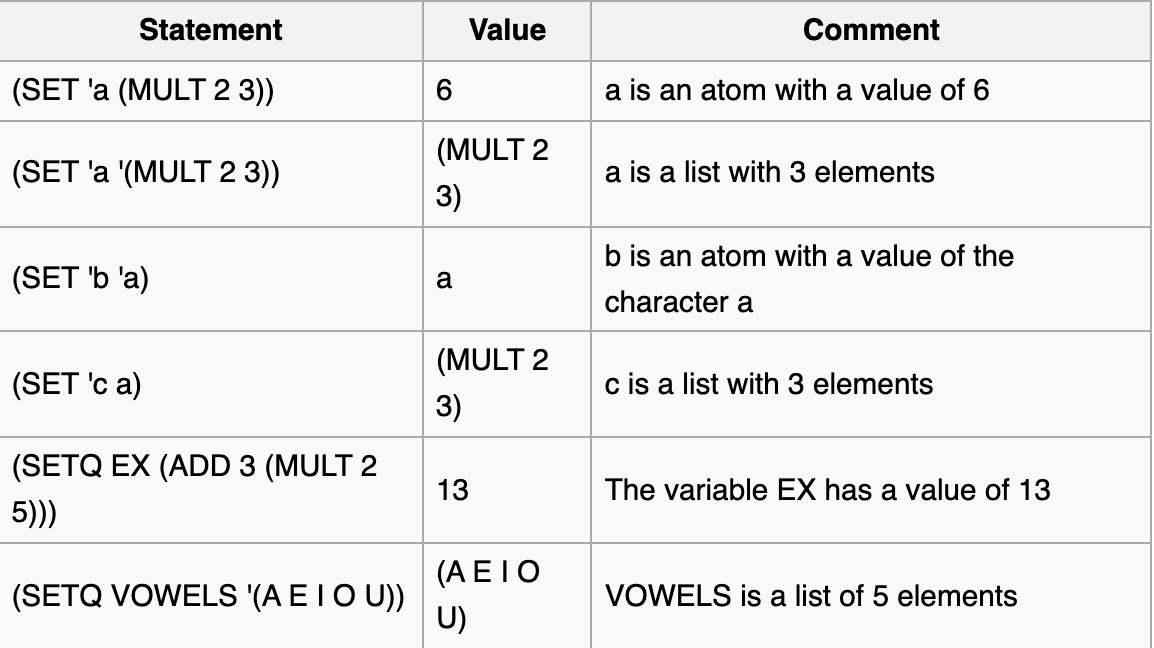Click the SETQ VOWELS statement cell

pos(207,596)
